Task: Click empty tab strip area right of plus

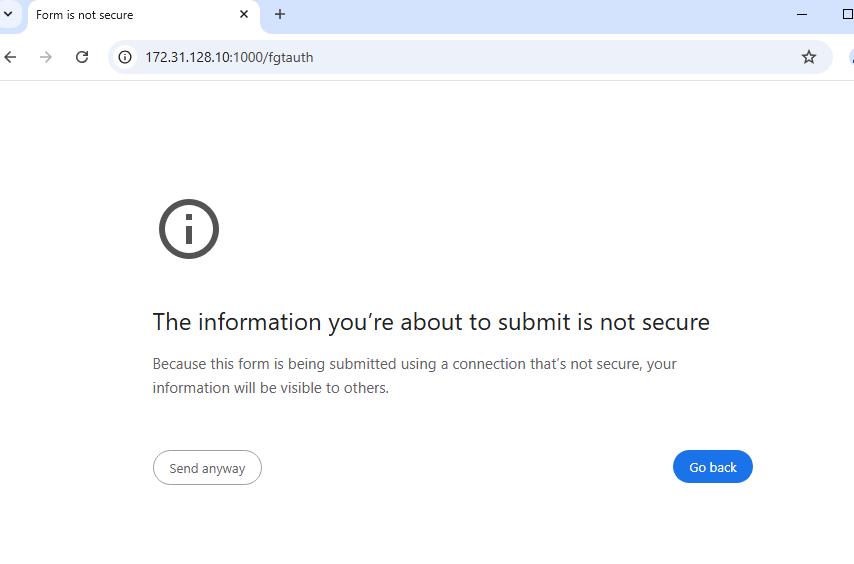Action: coord(540,14)
